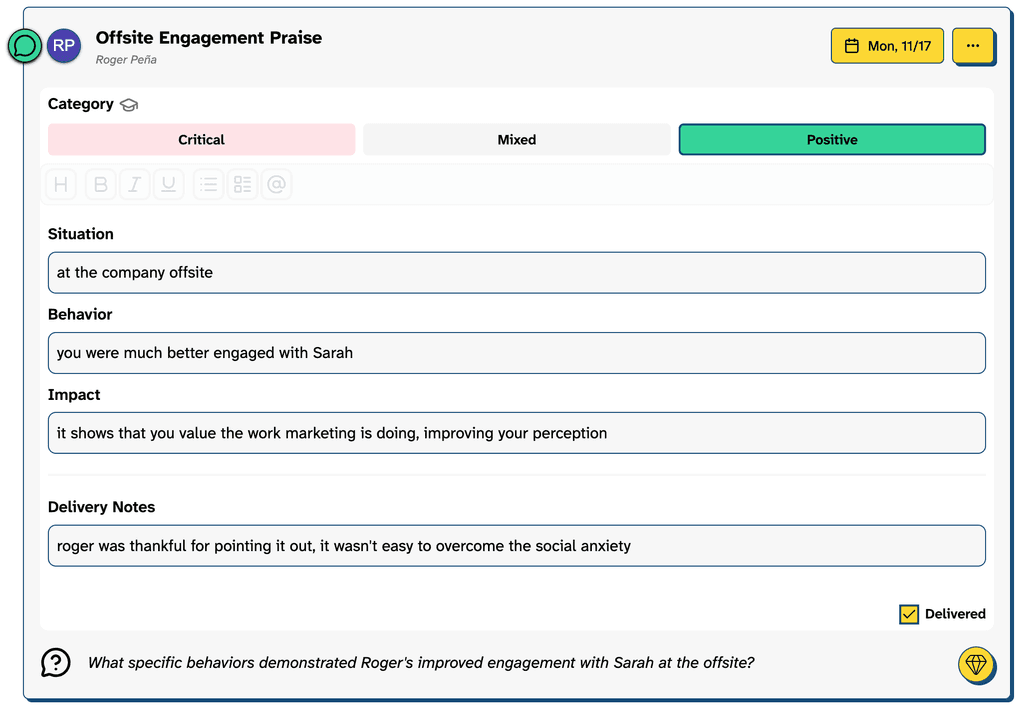Click the graduation cap icon beside Category
The height and width of the screenshot is (709, 1024).
click(129, 105)
